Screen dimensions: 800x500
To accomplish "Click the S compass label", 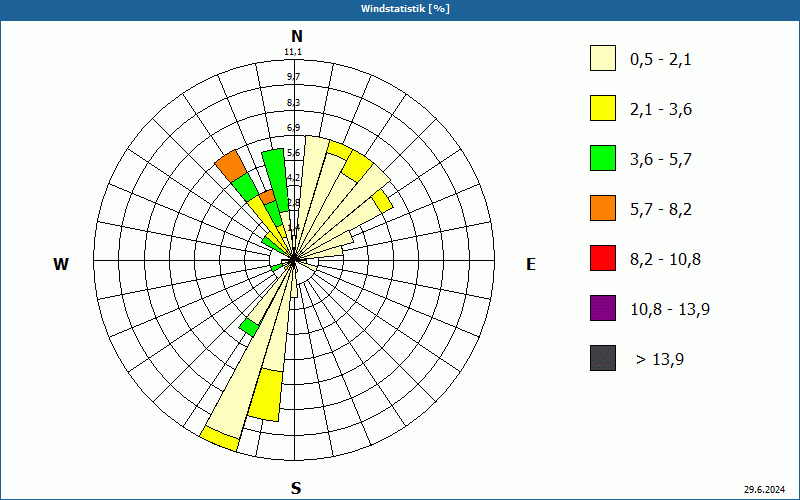I will click(x=296, y=488).
